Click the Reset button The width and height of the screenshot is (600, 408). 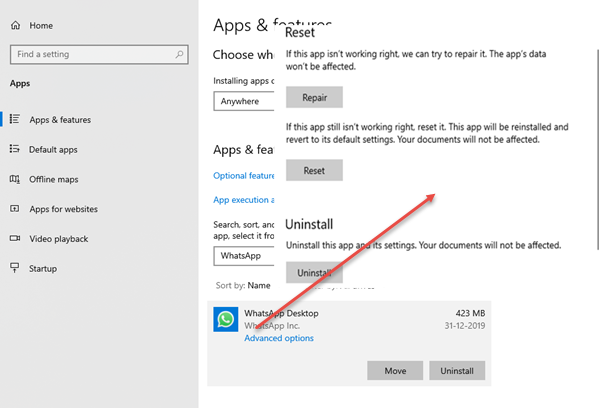click(314, 170)
